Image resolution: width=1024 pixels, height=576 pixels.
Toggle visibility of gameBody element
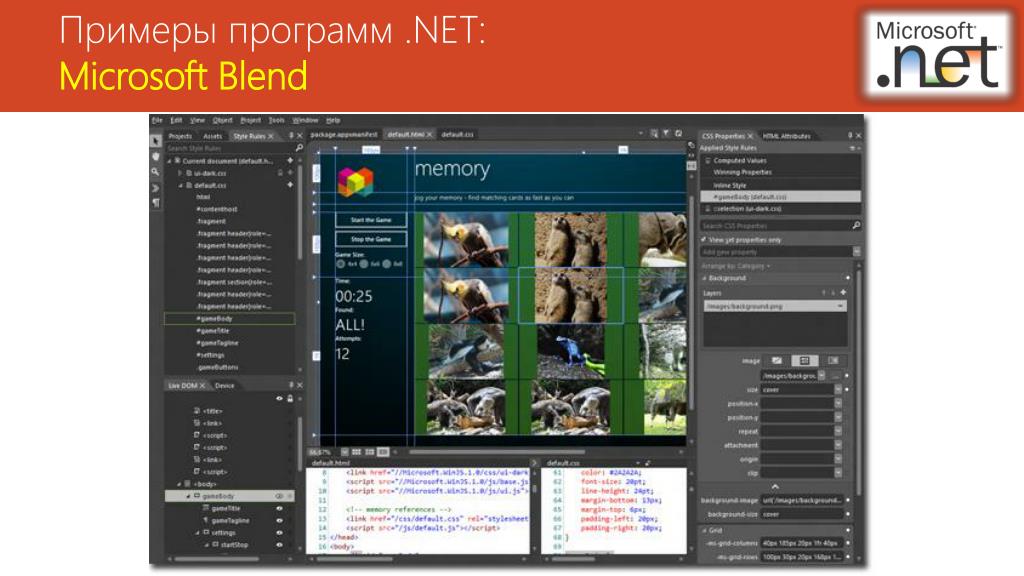click(x=280, y=496)
